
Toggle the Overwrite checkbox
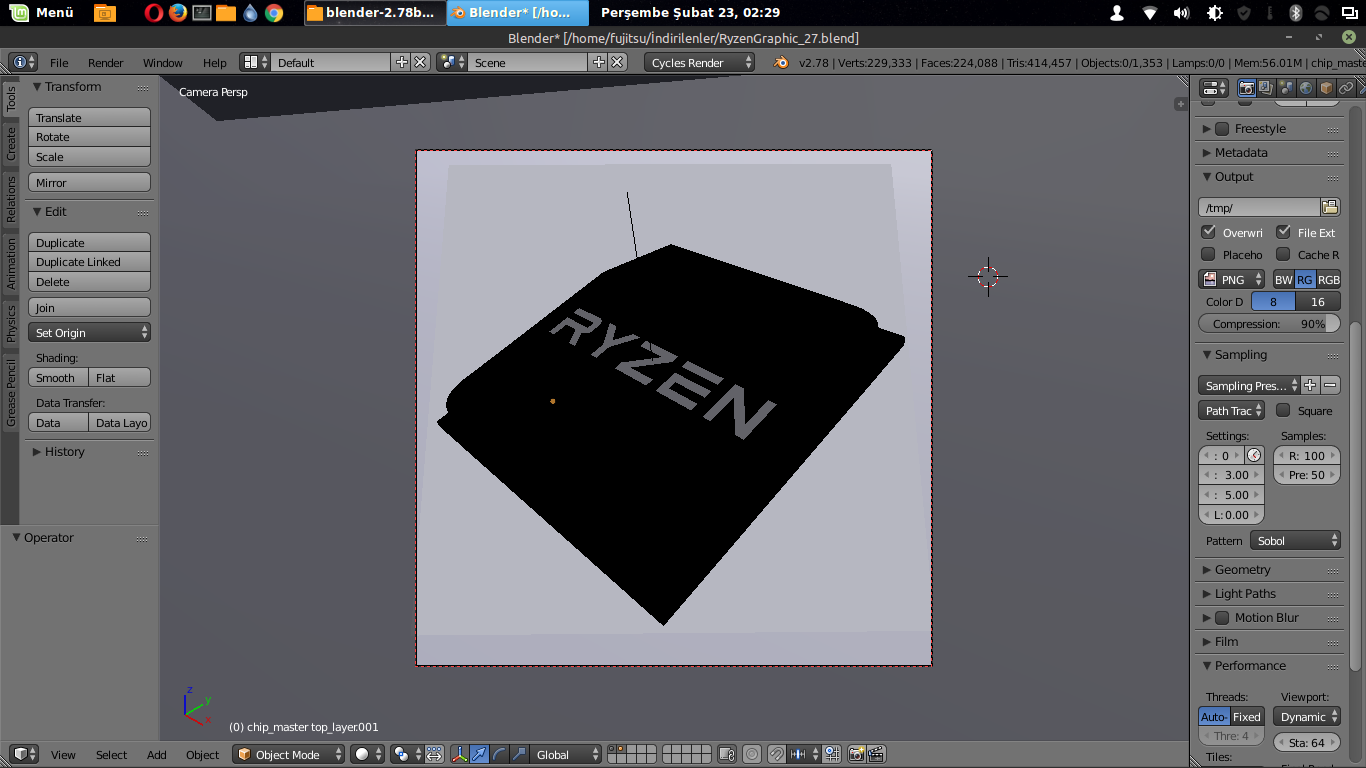1208,232
